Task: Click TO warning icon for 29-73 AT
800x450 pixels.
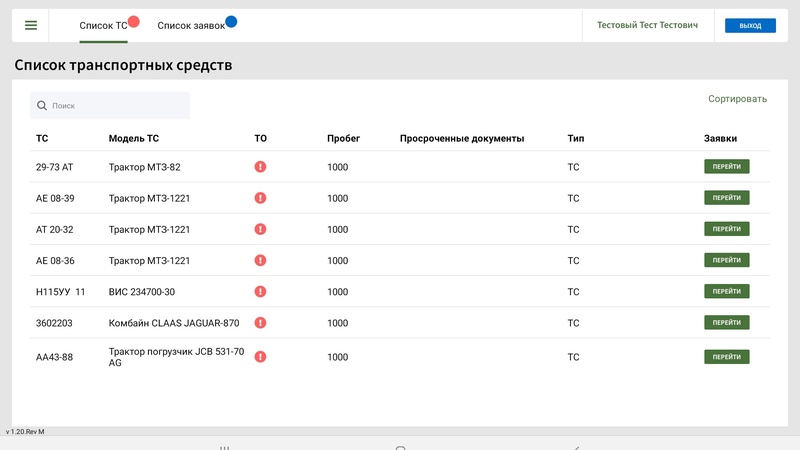Action: (260, 167)
